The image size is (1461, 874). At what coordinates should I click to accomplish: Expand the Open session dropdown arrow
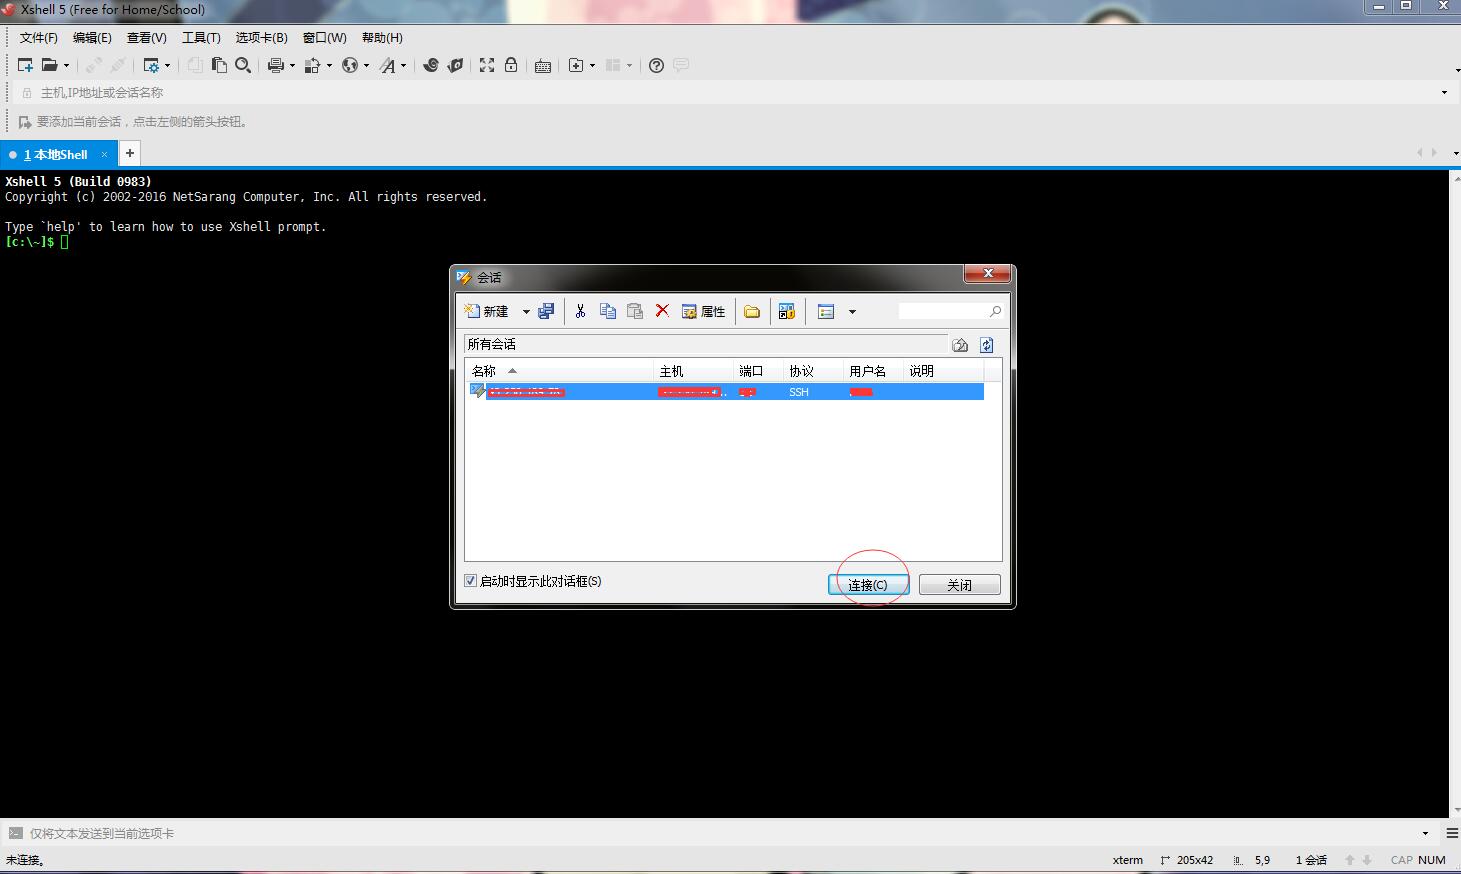66,65
